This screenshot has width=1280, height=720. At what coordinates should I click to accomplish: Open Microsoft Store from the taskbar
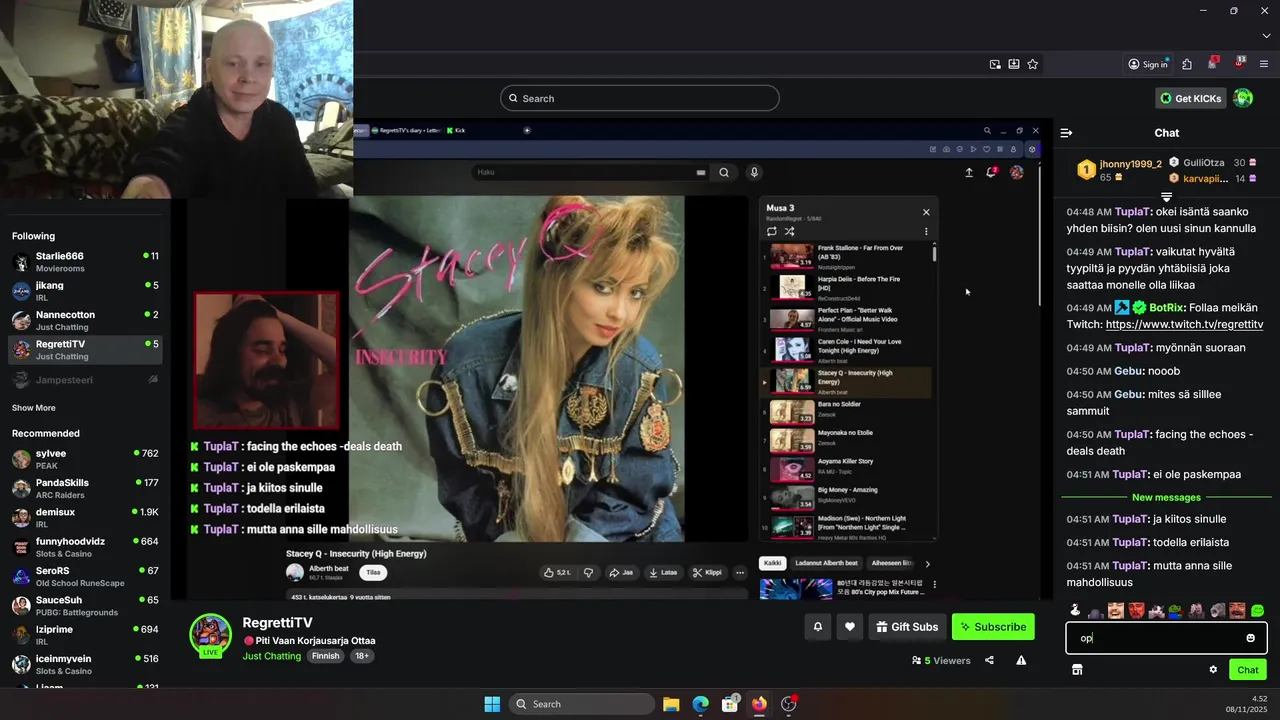click(x=730, y=704)
